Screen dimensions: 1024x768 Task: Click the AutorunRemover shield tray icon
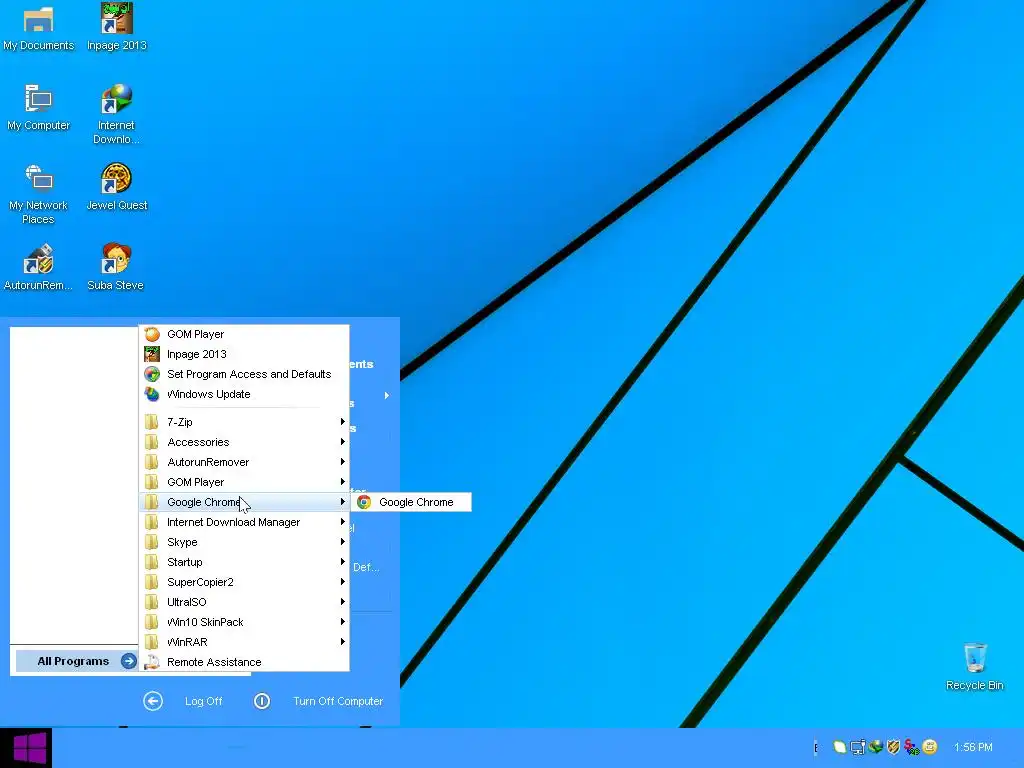pyautogui.click(x=893, y=747)
